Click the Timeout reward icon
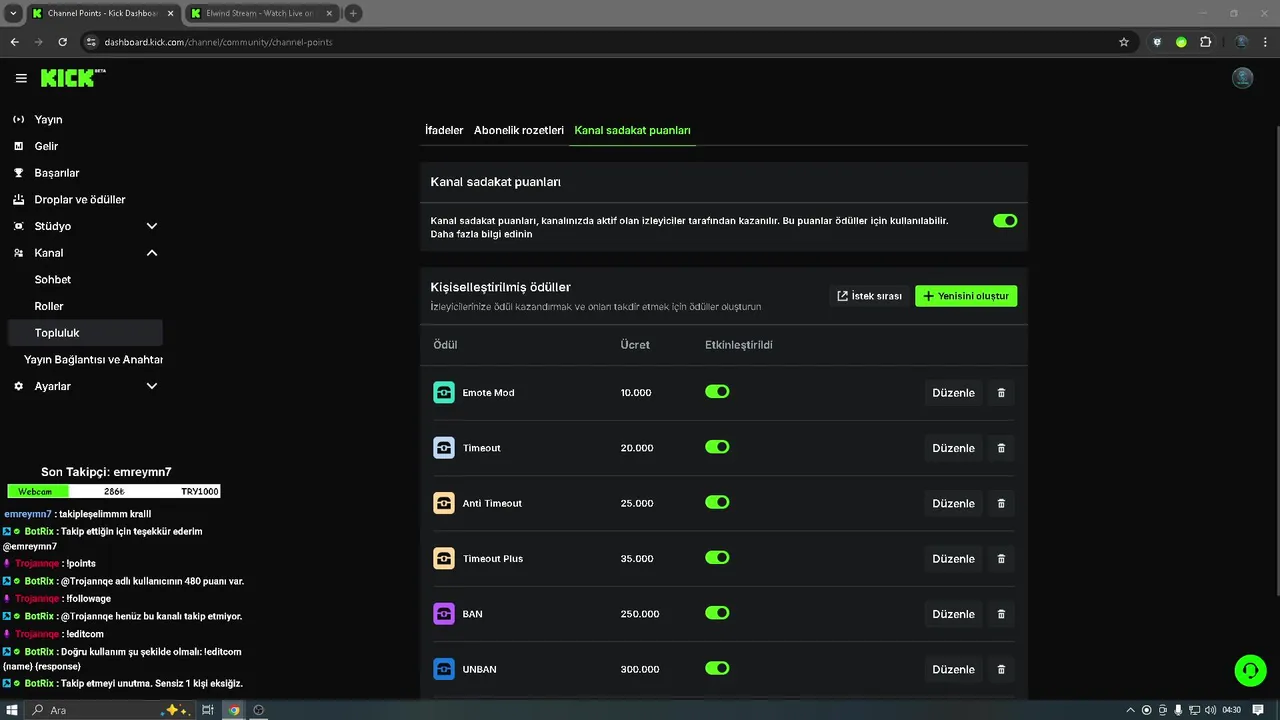Viewport: 1280px width, 720px height. pos(444,448)
